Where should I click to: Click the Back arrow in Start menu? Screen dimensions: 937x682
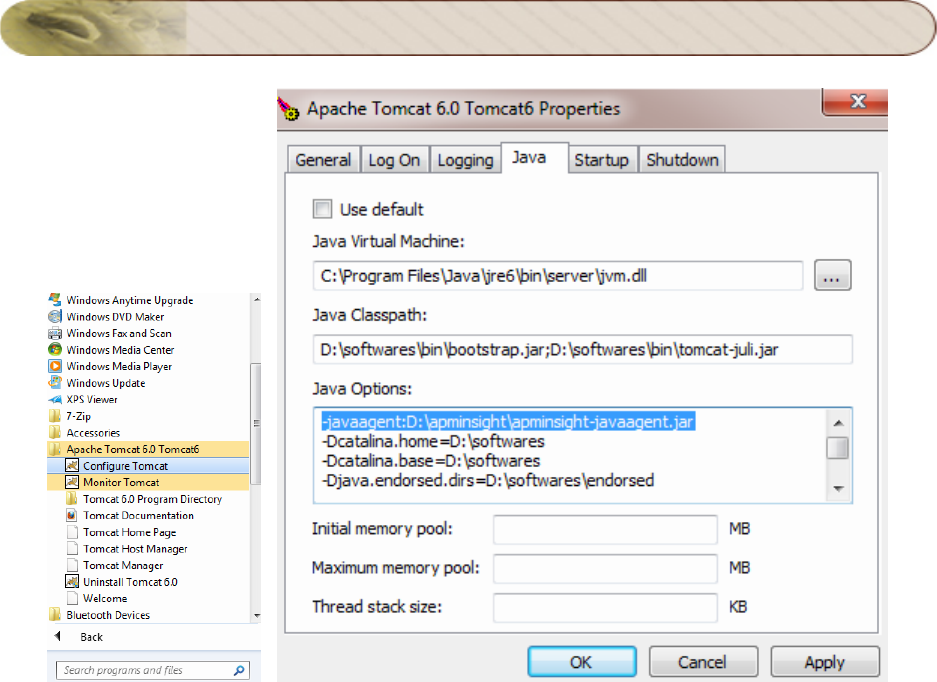tap(57, 637)
